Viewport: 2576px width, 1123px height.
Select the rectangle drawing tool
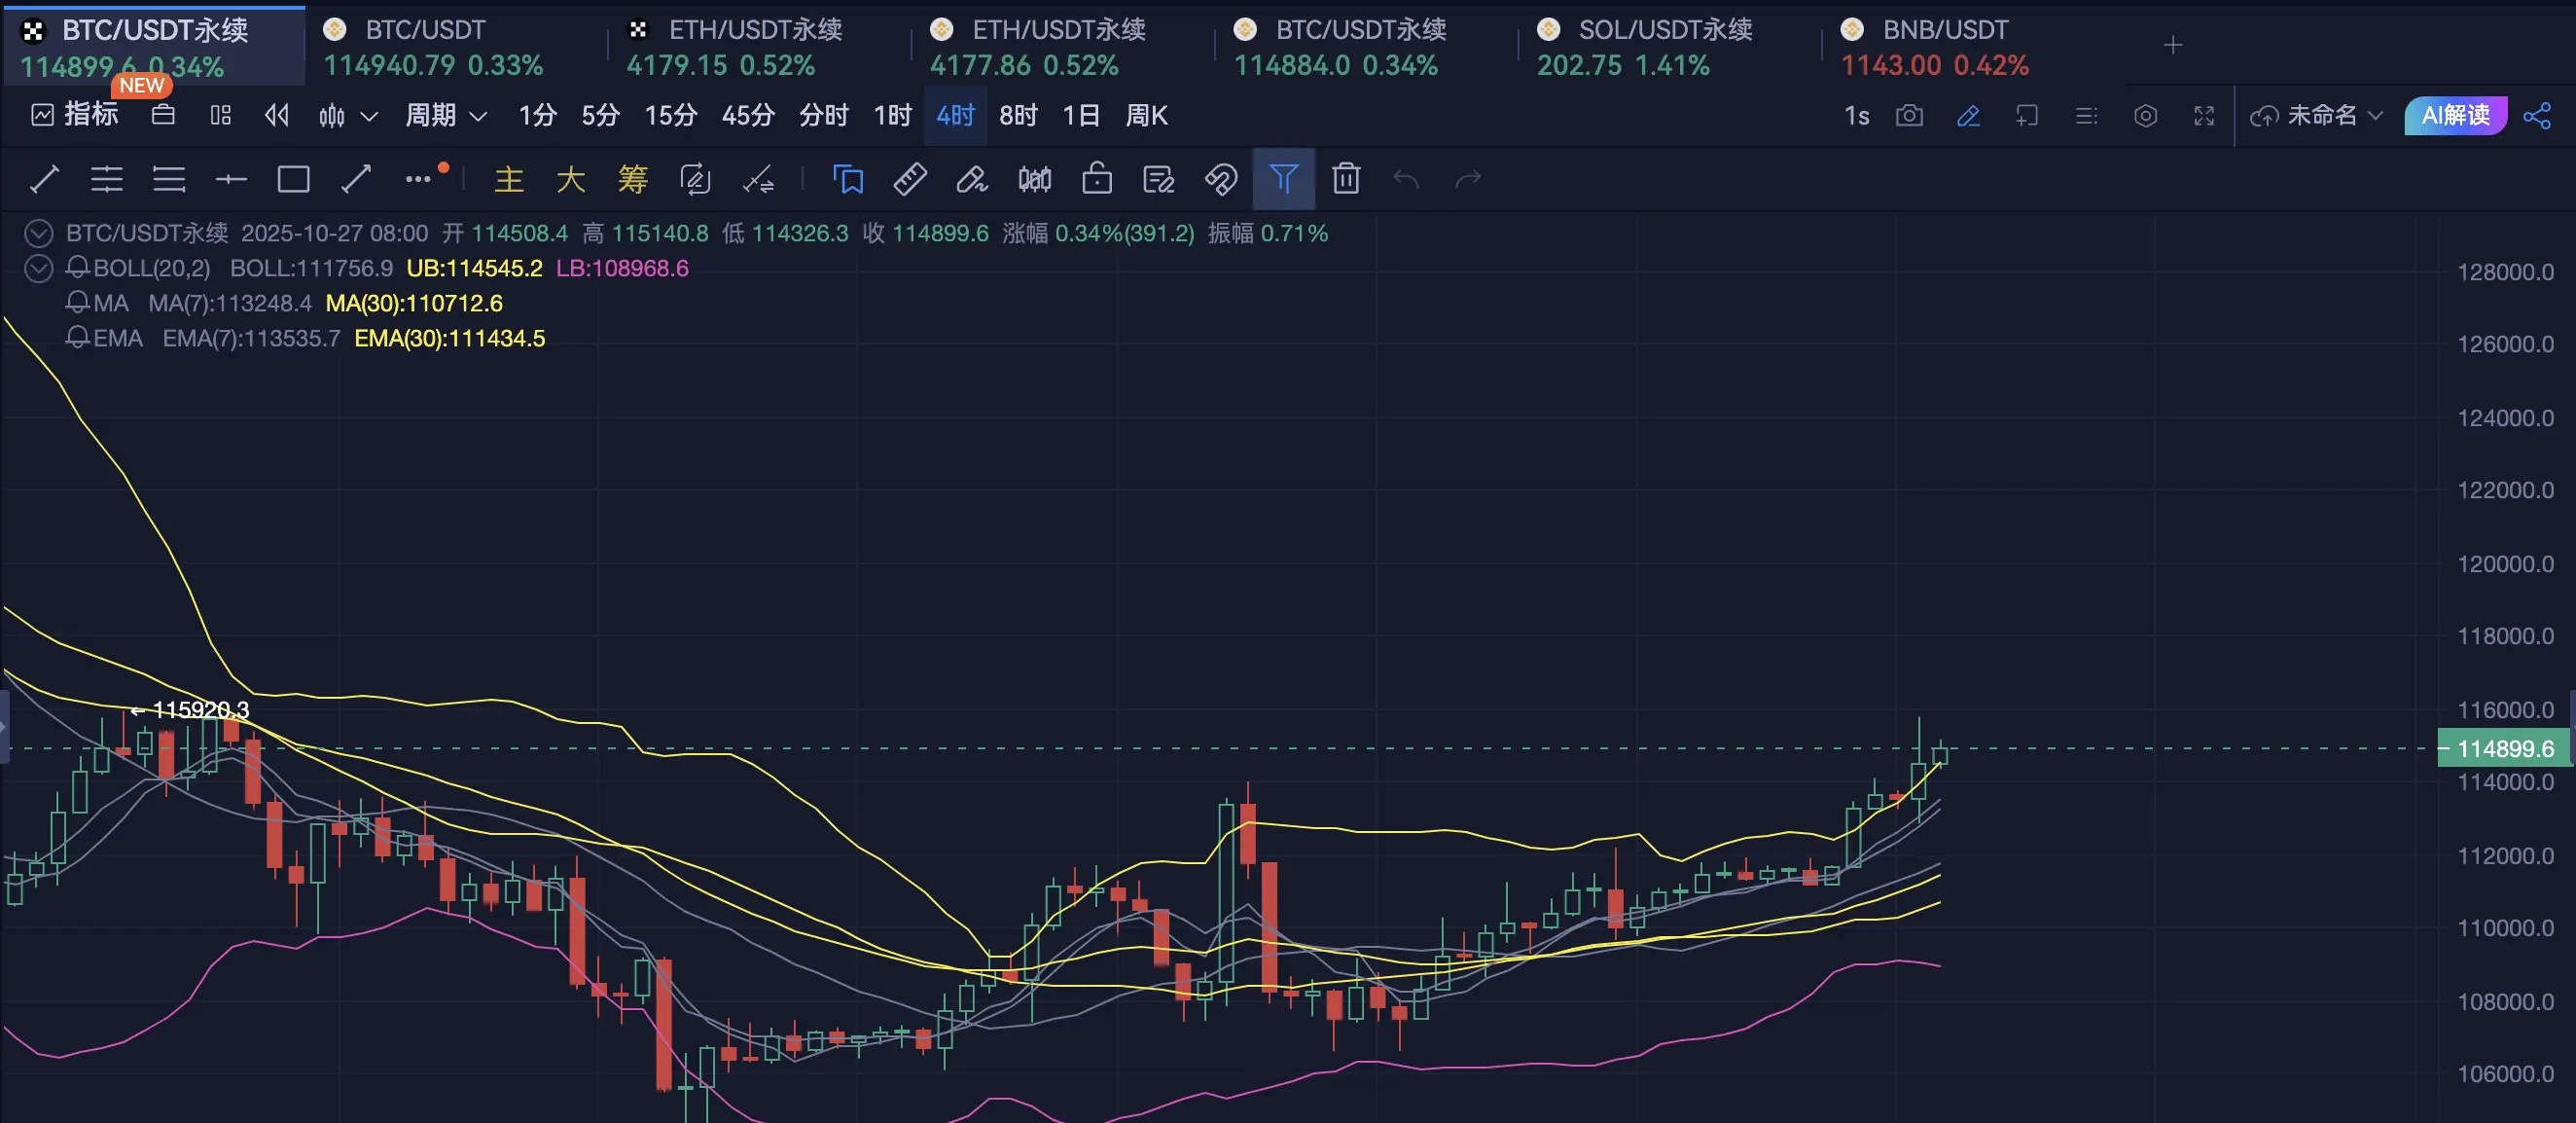click(x=293, y=180)
